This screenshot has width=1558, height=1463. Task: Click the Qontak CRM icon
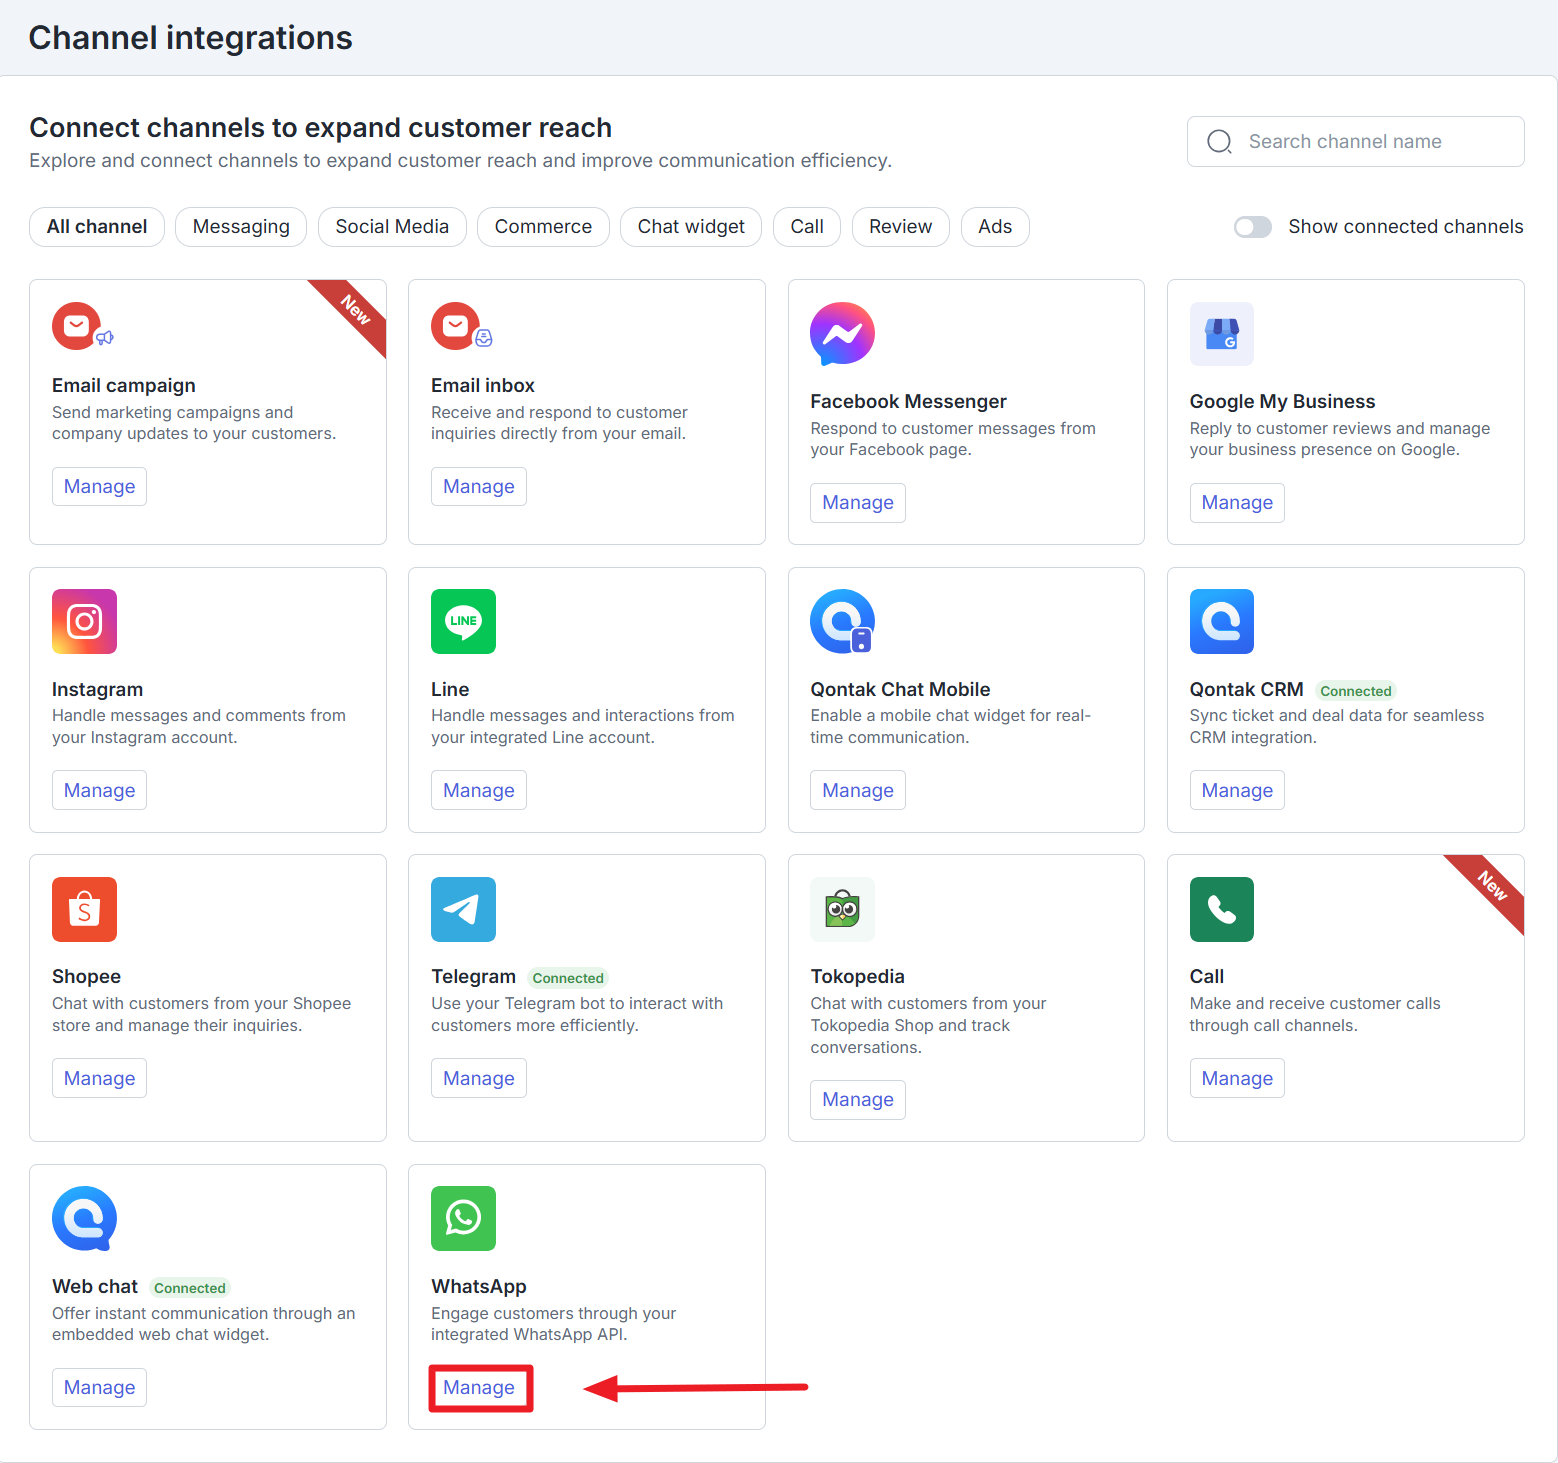coord(1221,621)
